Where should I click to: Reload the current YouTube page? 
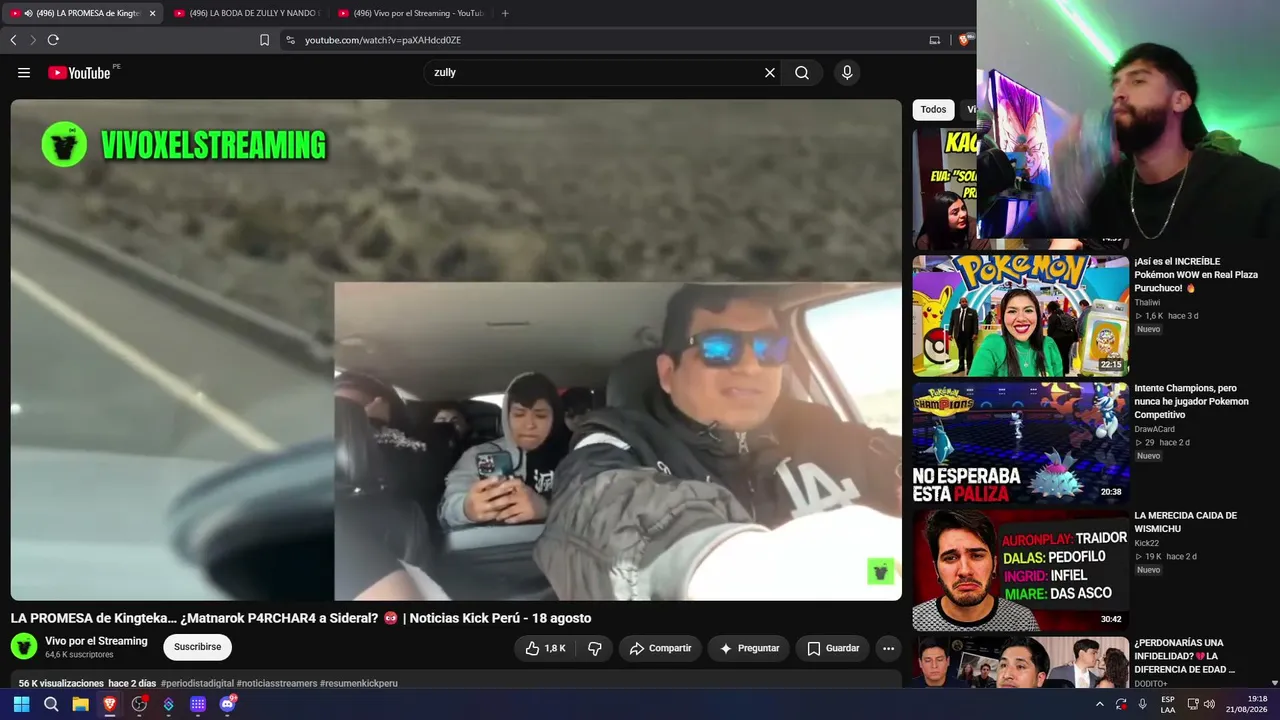tap(53, 40)
